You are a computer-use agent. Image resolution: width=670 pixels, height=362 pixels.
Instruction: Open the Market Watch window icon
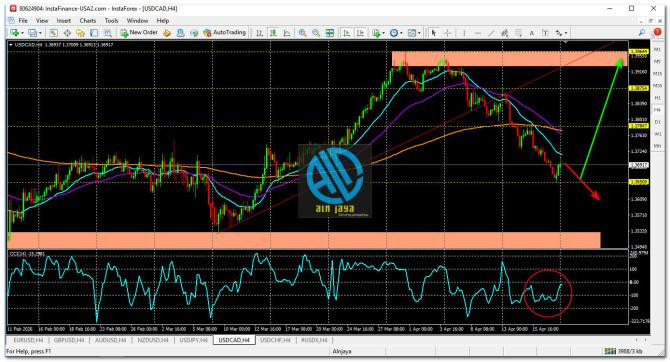(53, 33)
